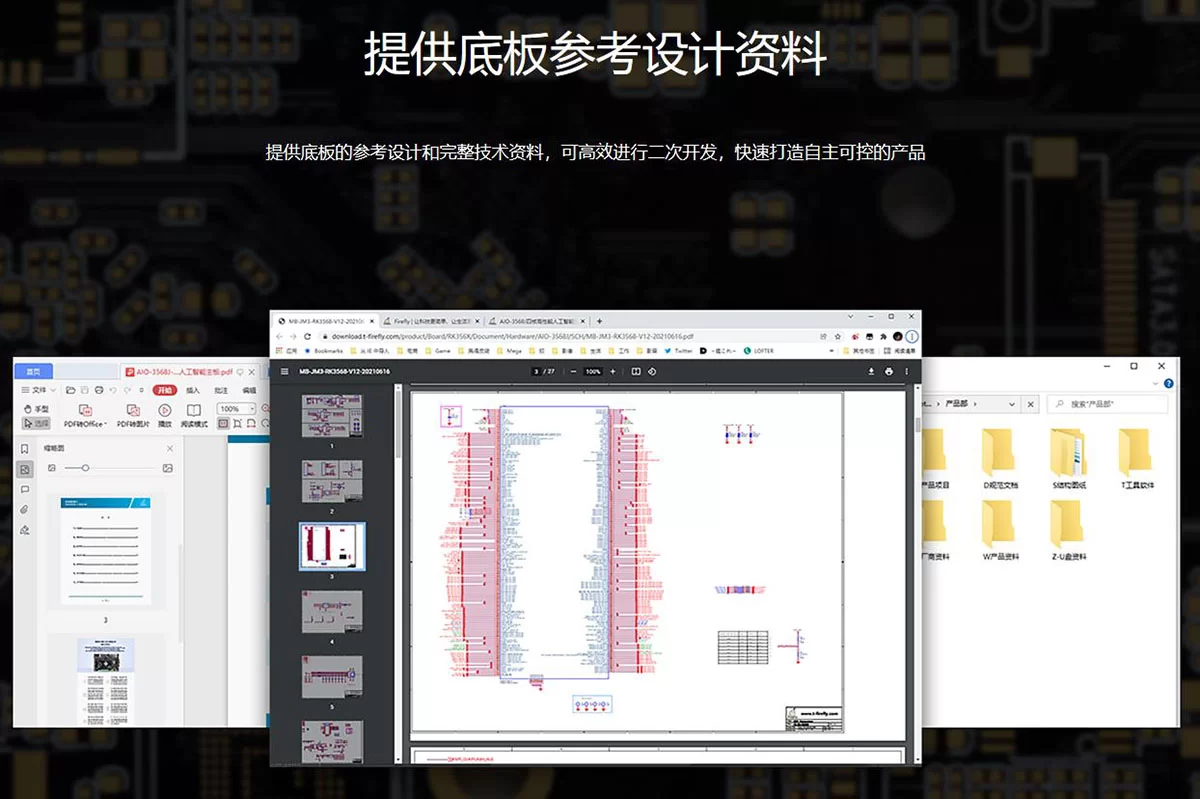This screenshot has width=1200, height=799.
Task: Open the D规范文档 folder in Explorer
Action: 1000,459
